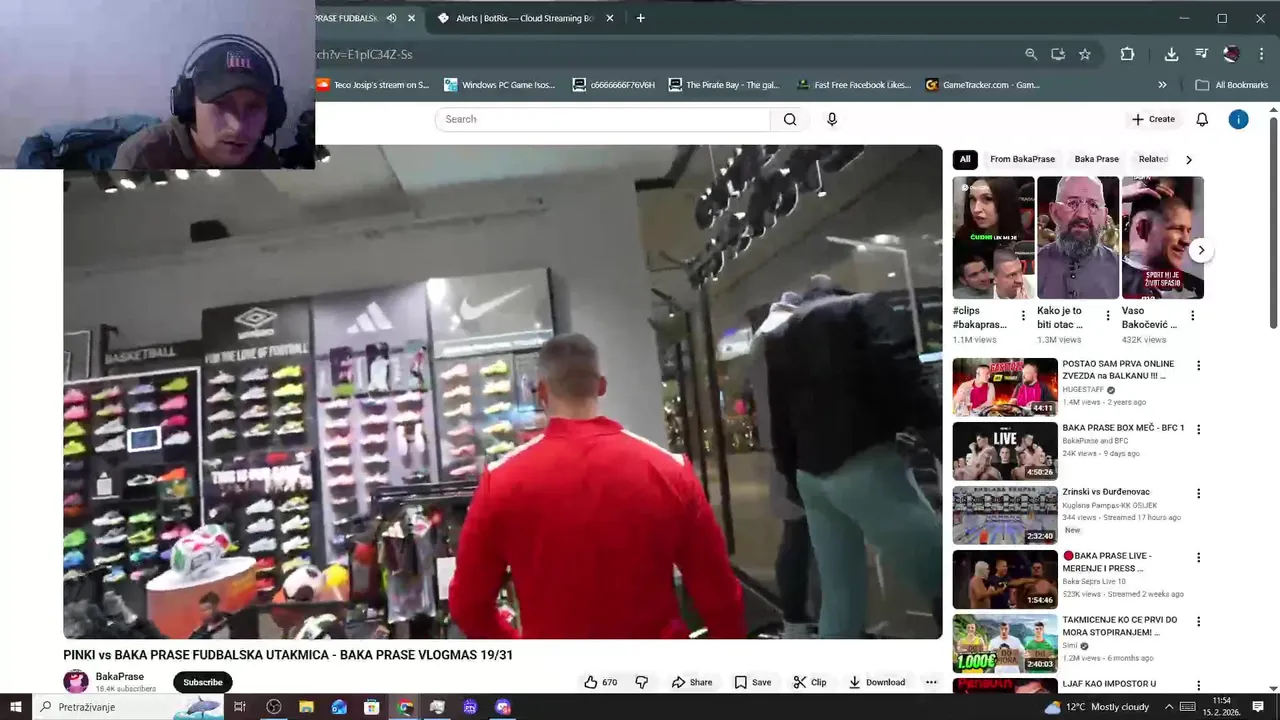Open Fast Free Facebook Likes bookmark
1280x720 pixels.
coord(853,85)
